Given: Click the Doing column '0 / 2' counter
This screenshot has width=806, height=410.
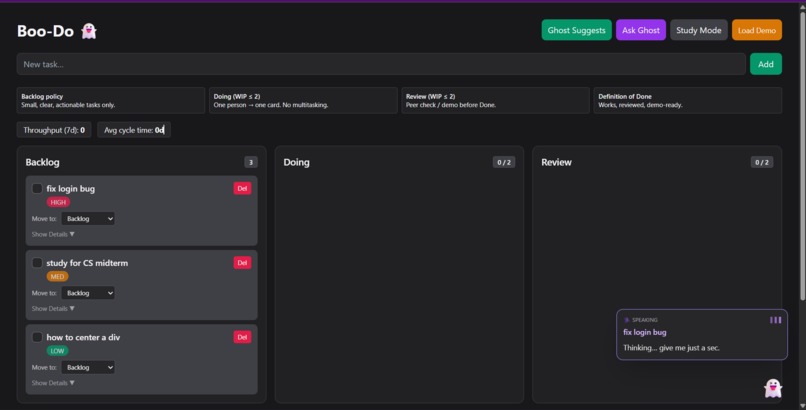Looking at the screenshot, I should coord(504,162).
